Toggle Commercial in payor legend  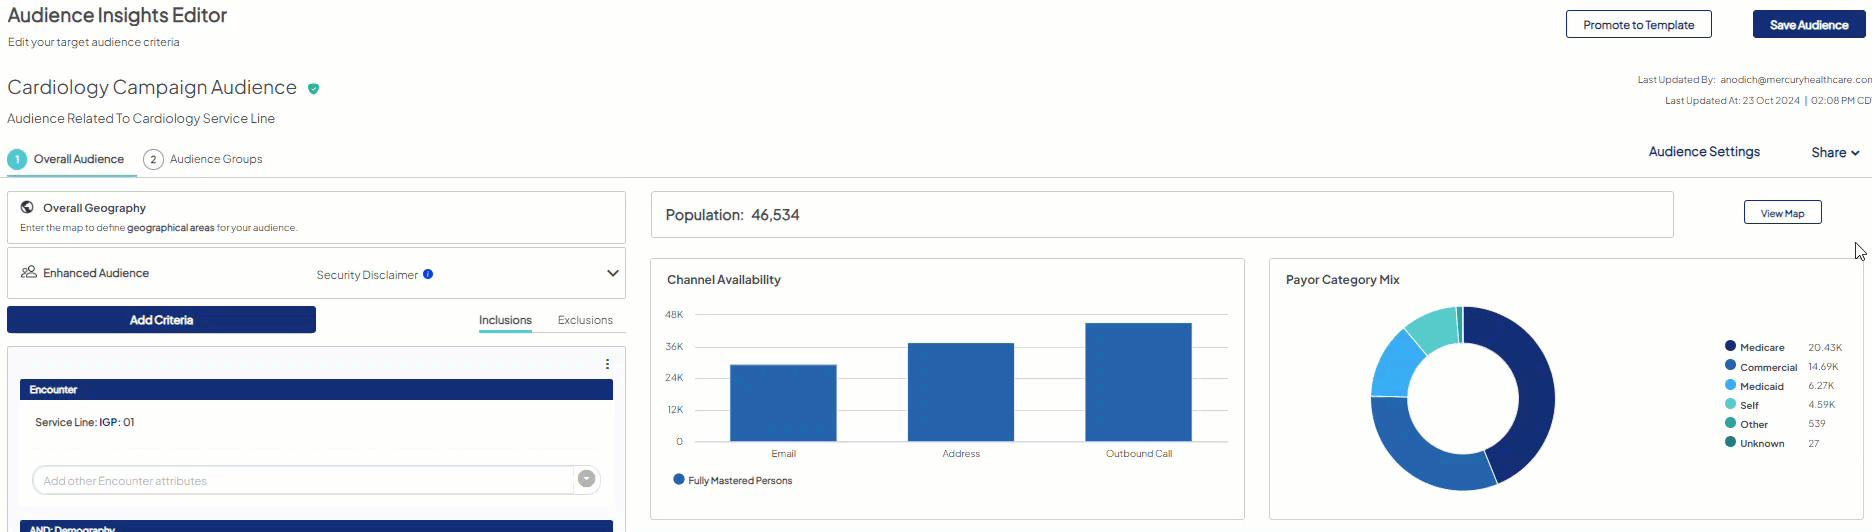pyautogui.click(x=1767, y=367)
